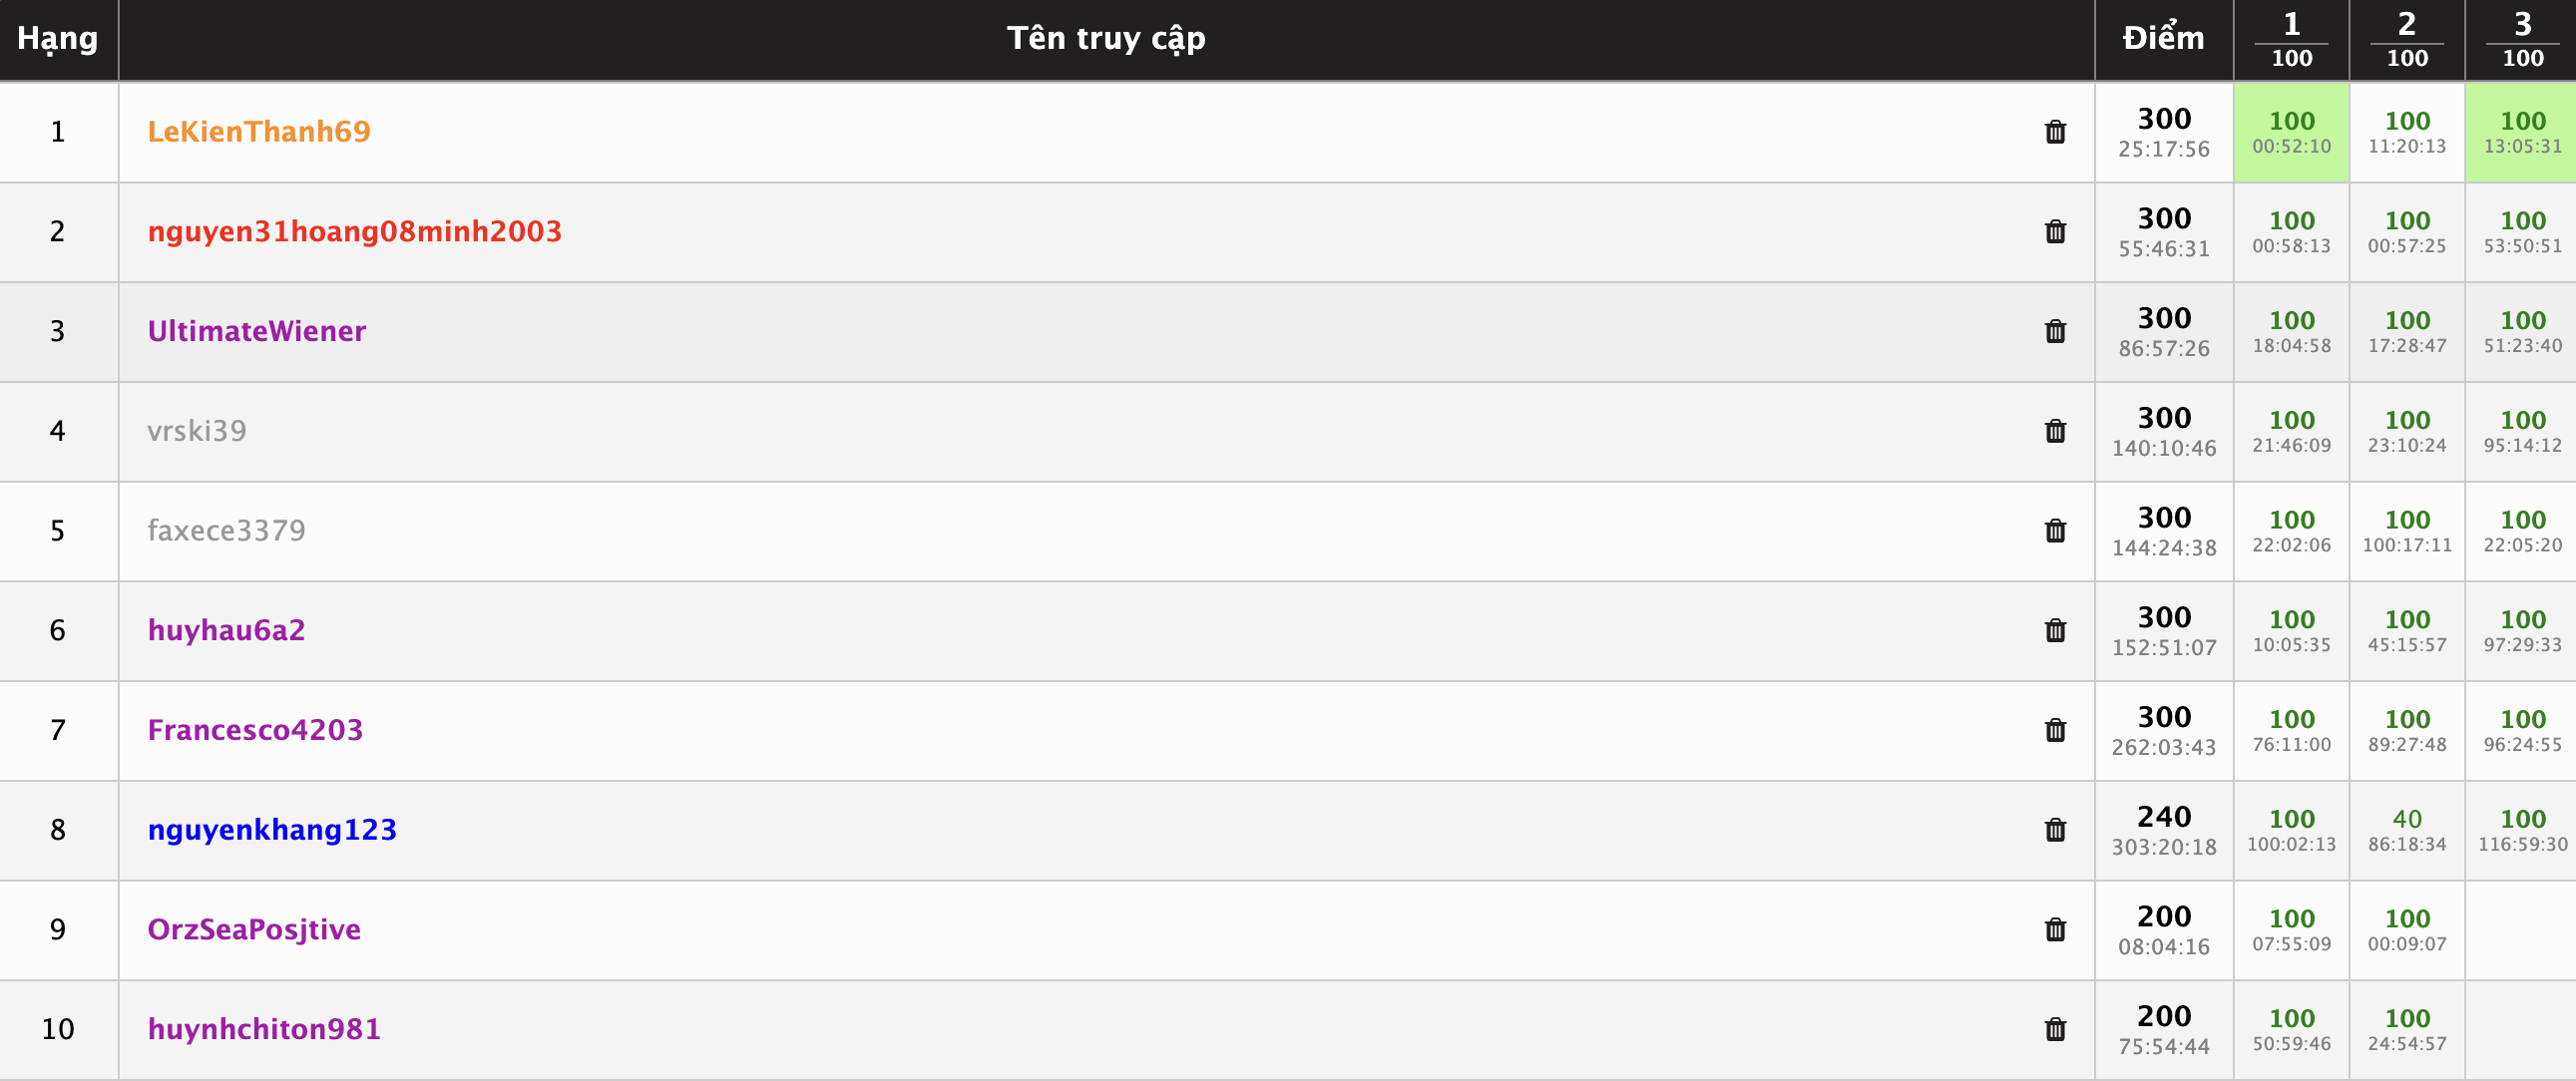
Task: Click the trash icon in faxece3379's row
Action: (x=2055, y=531)
